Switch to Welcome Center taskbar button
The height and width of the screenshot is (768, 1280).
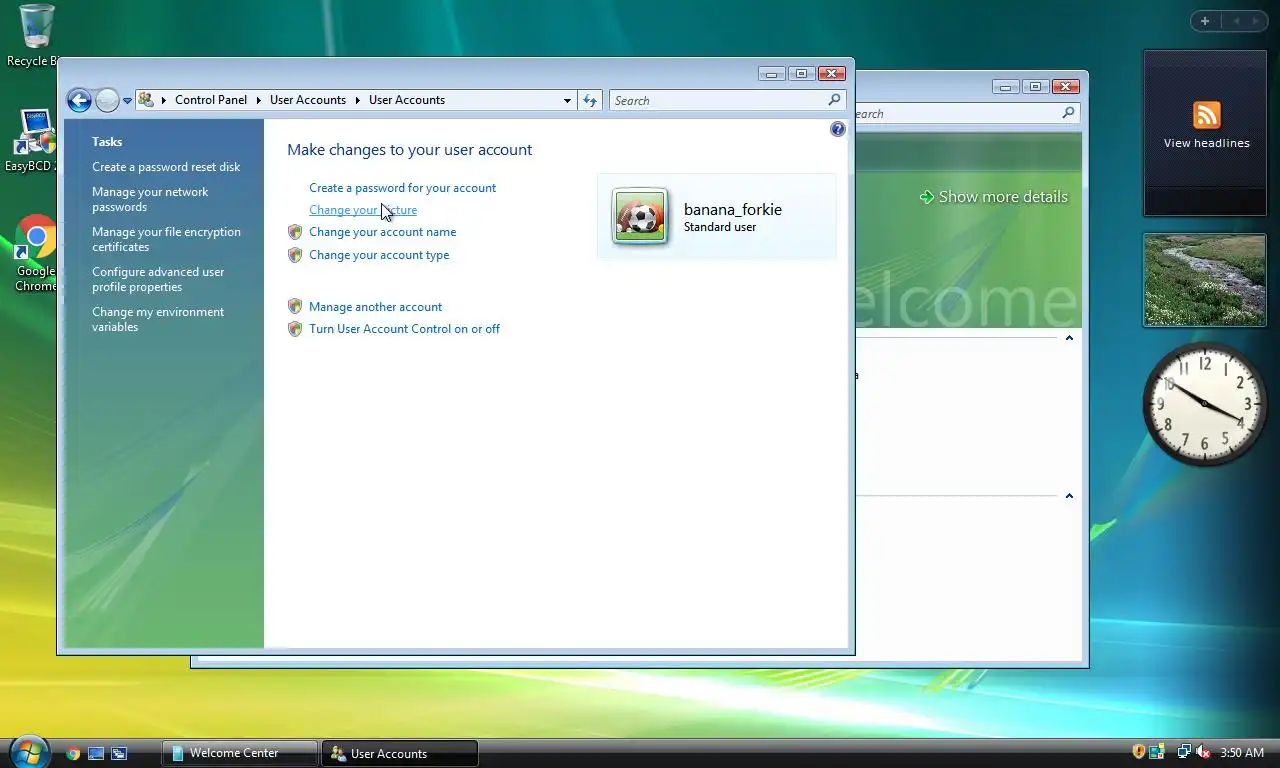[240, 753]
